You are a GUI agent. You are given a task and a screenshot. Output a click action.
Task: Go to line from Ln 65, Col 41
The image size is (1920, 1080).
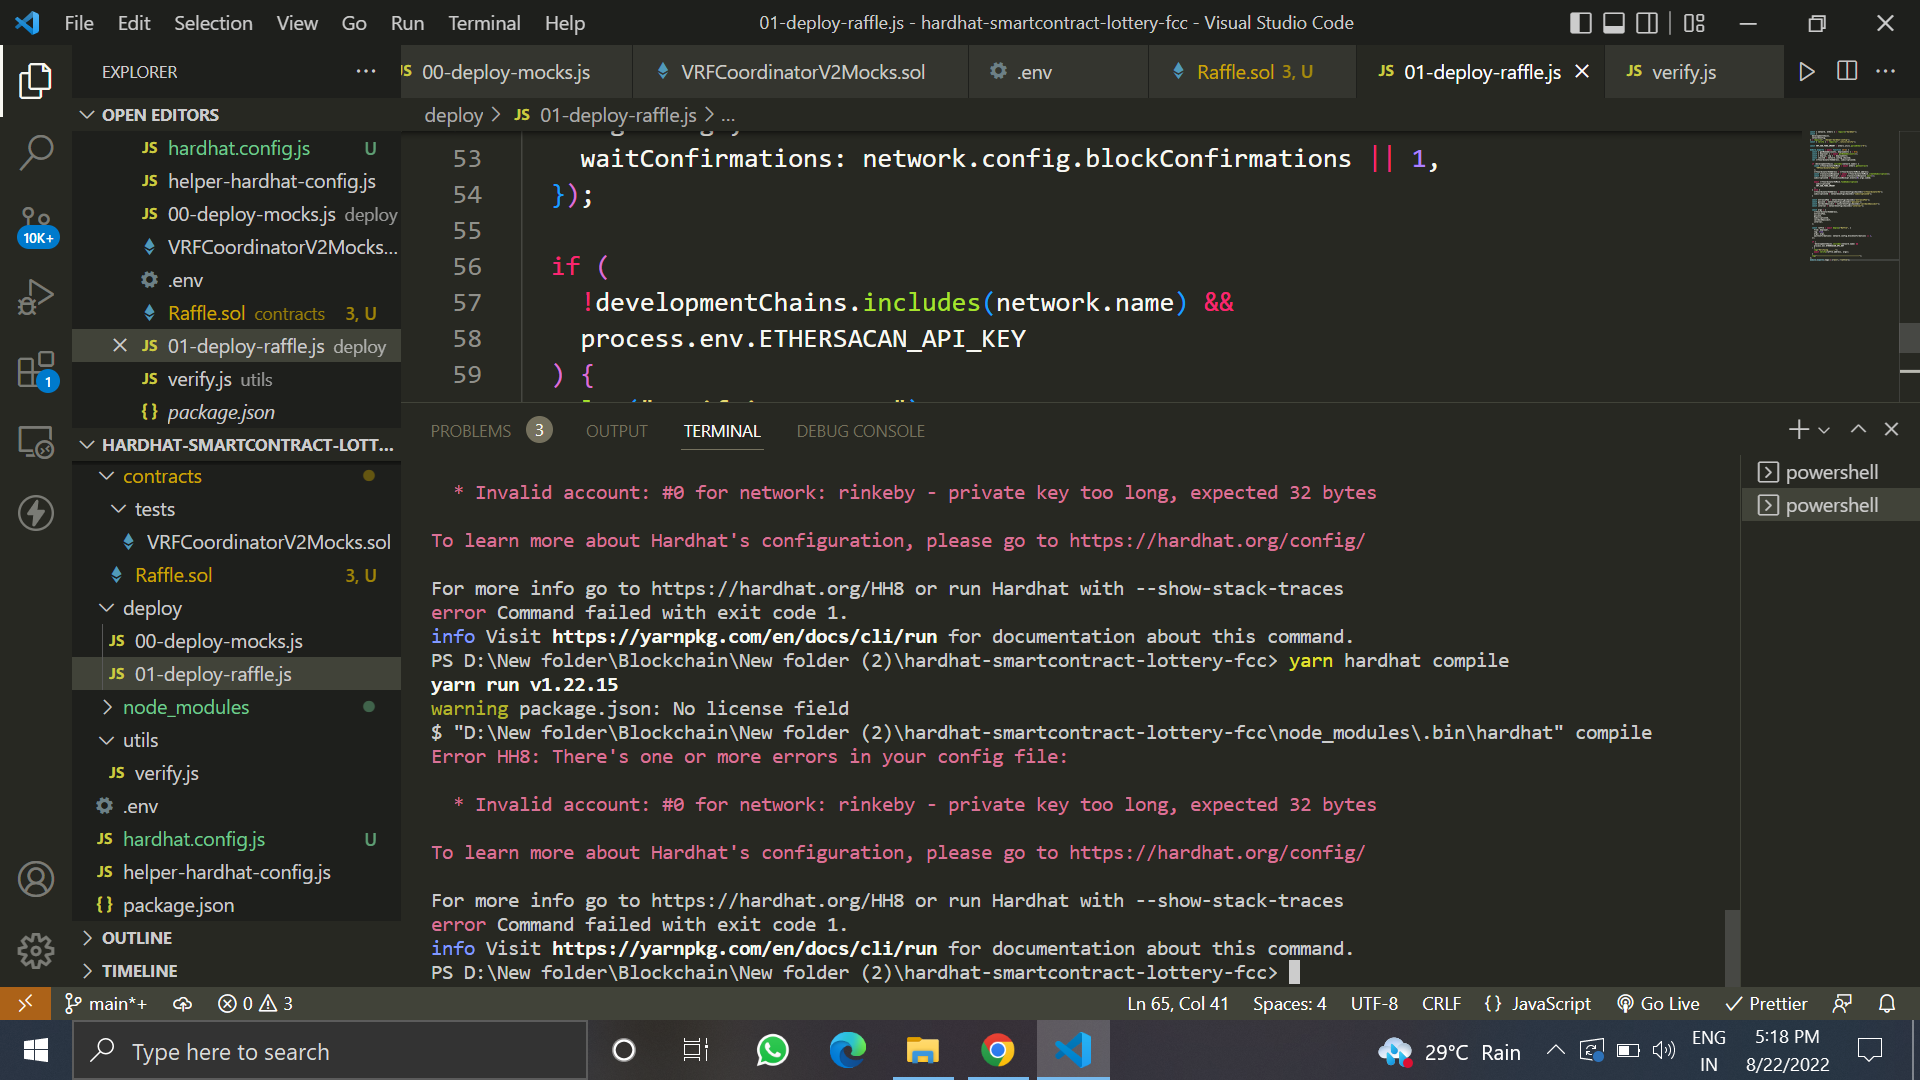[1177, 1003]
